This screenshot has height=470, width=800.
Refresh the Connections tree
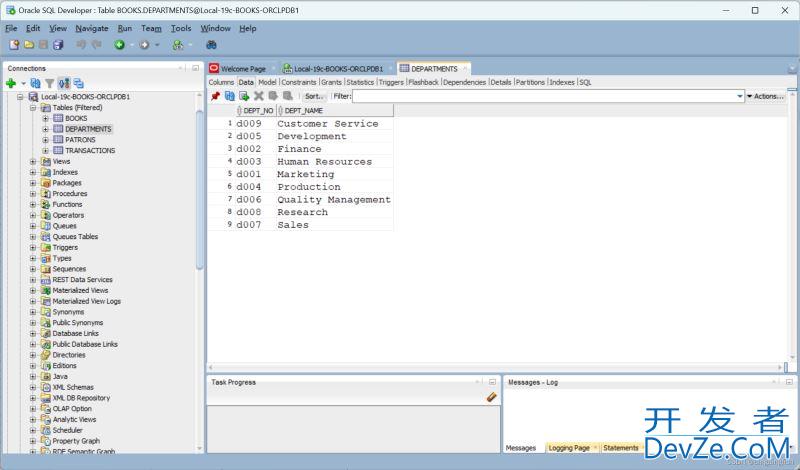click(x=35, y=83)
